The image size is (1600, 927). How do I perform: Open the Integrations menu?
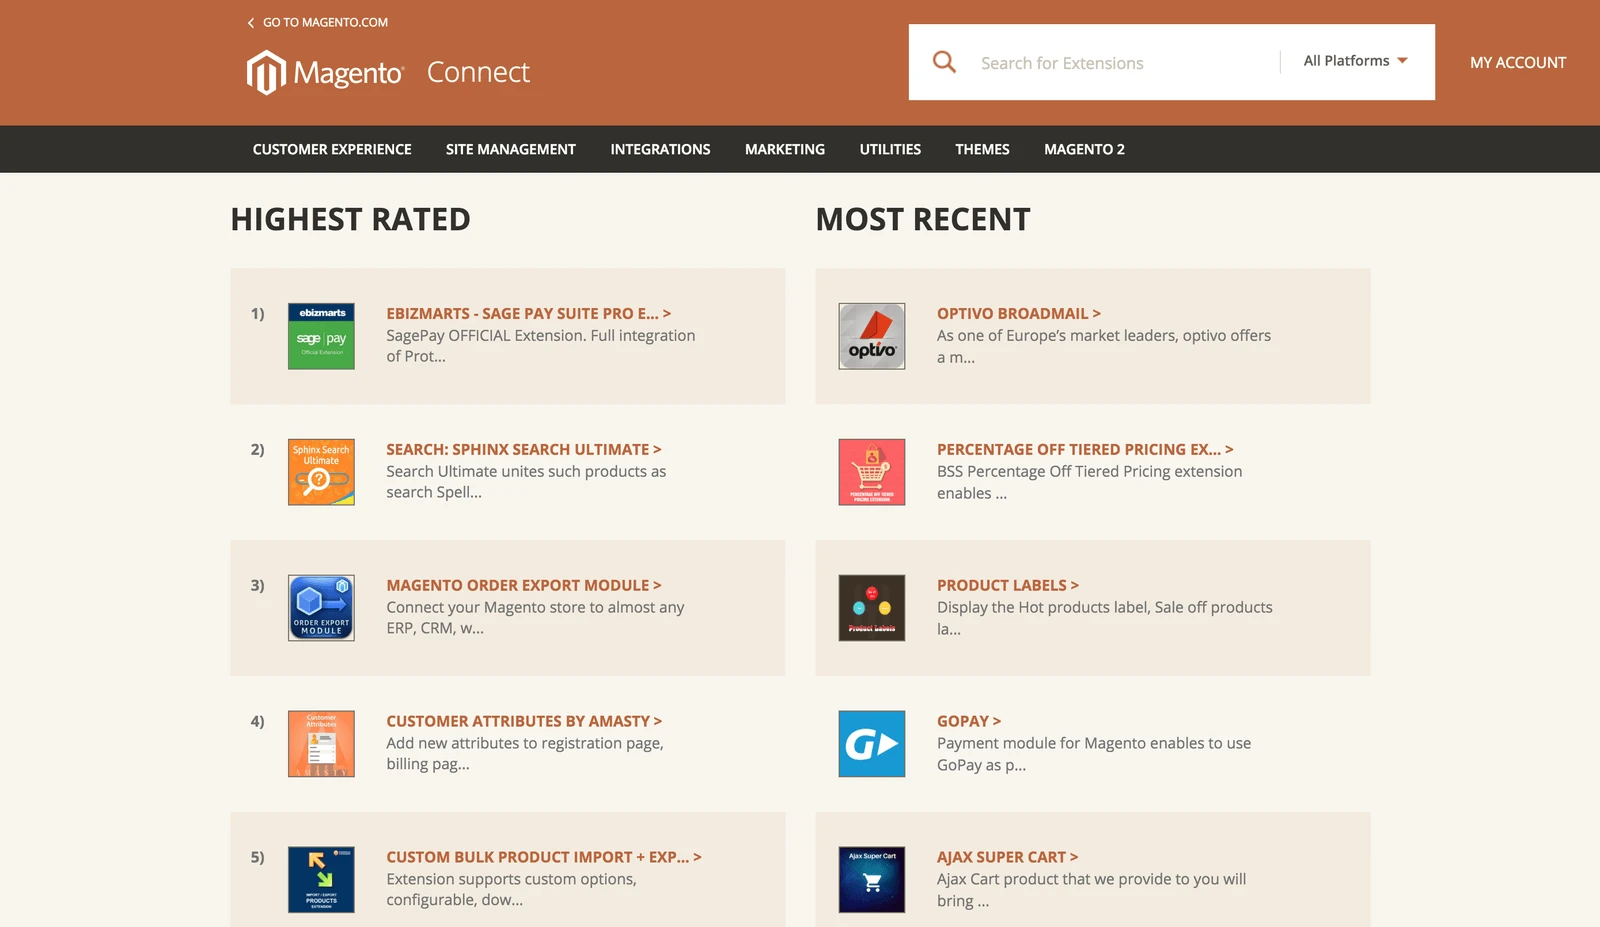(x=660, y=149)
